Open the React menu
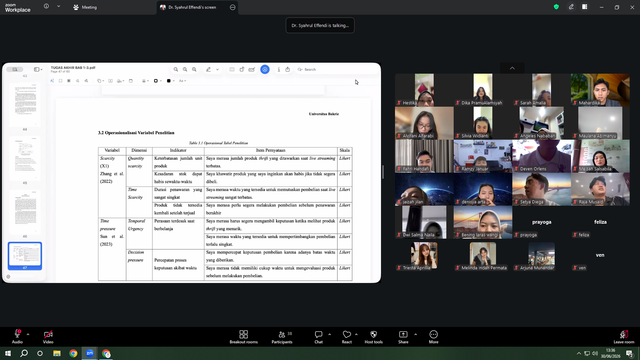Image resolution: width=640 pixels, height=360 pixels. pyautogui.click(x=347, y=337)
